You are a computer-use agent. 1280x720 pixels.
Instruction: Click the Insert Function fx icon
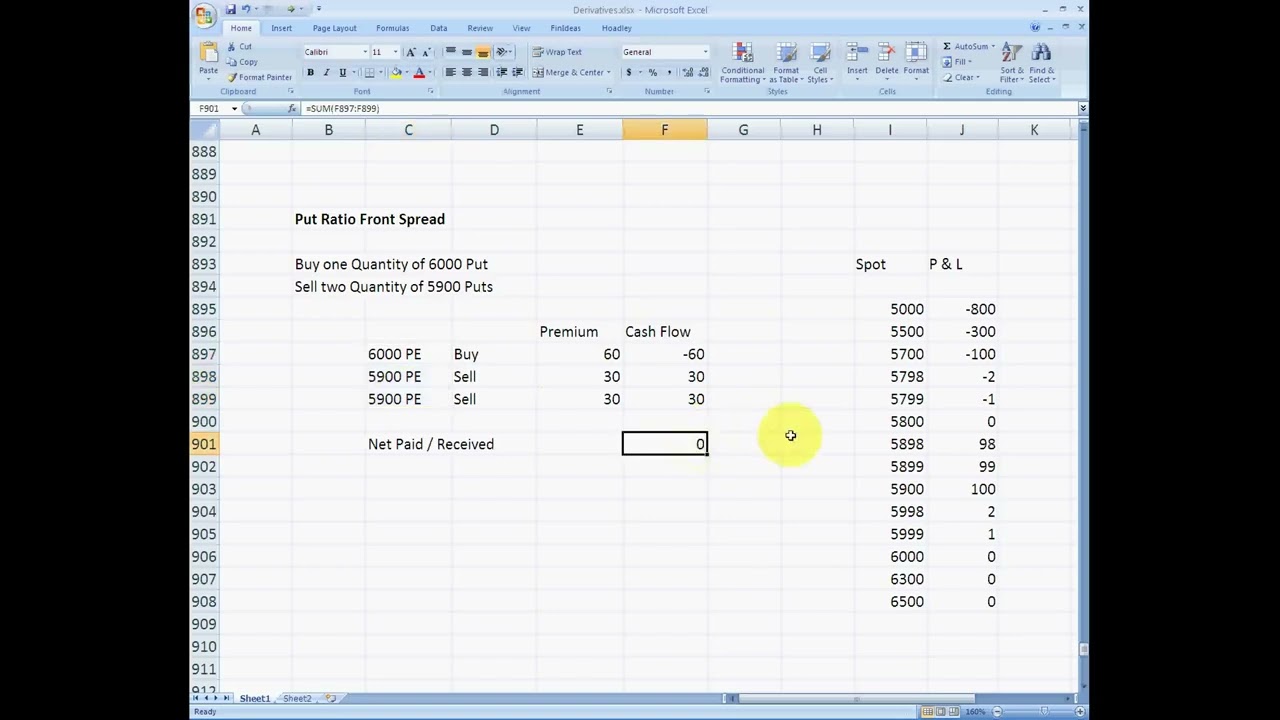coord(292,108)
